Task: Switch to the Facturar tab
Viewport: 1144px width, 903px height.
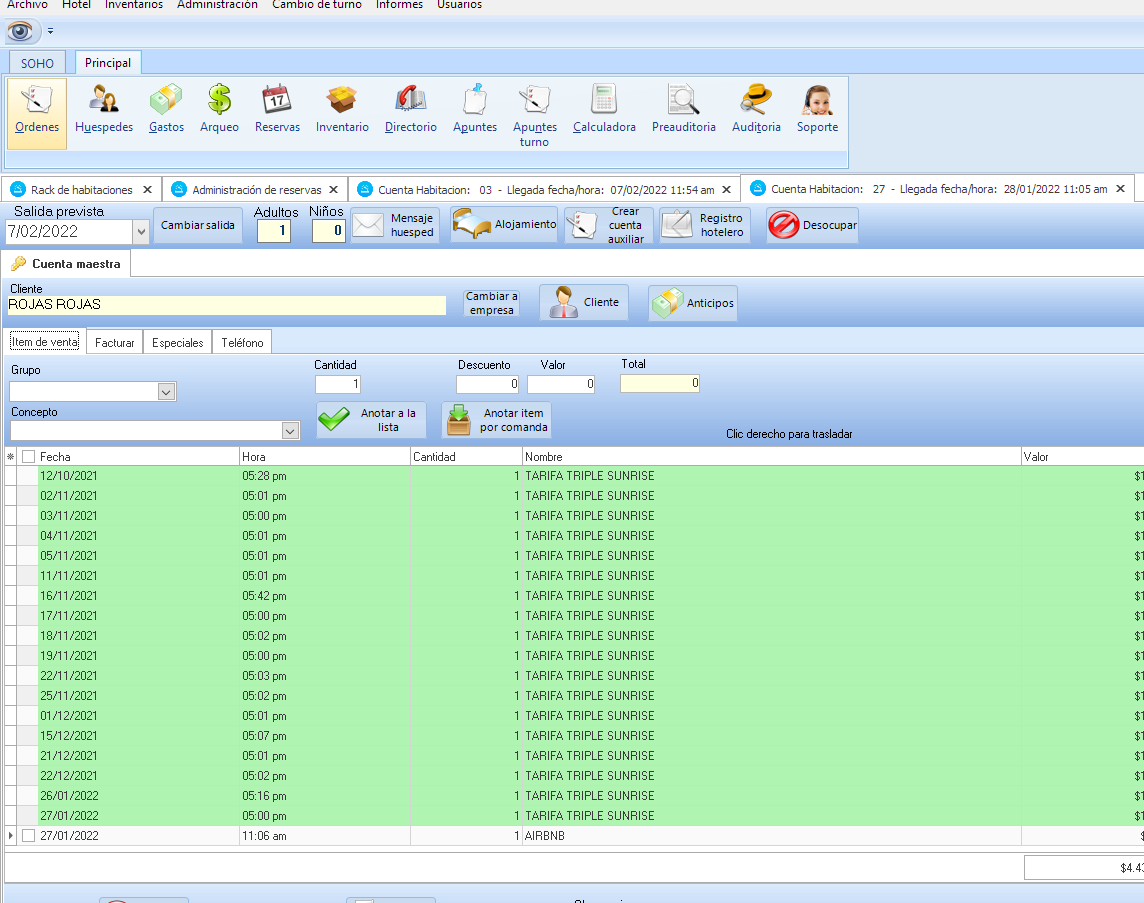Action: tap(115, 343)
